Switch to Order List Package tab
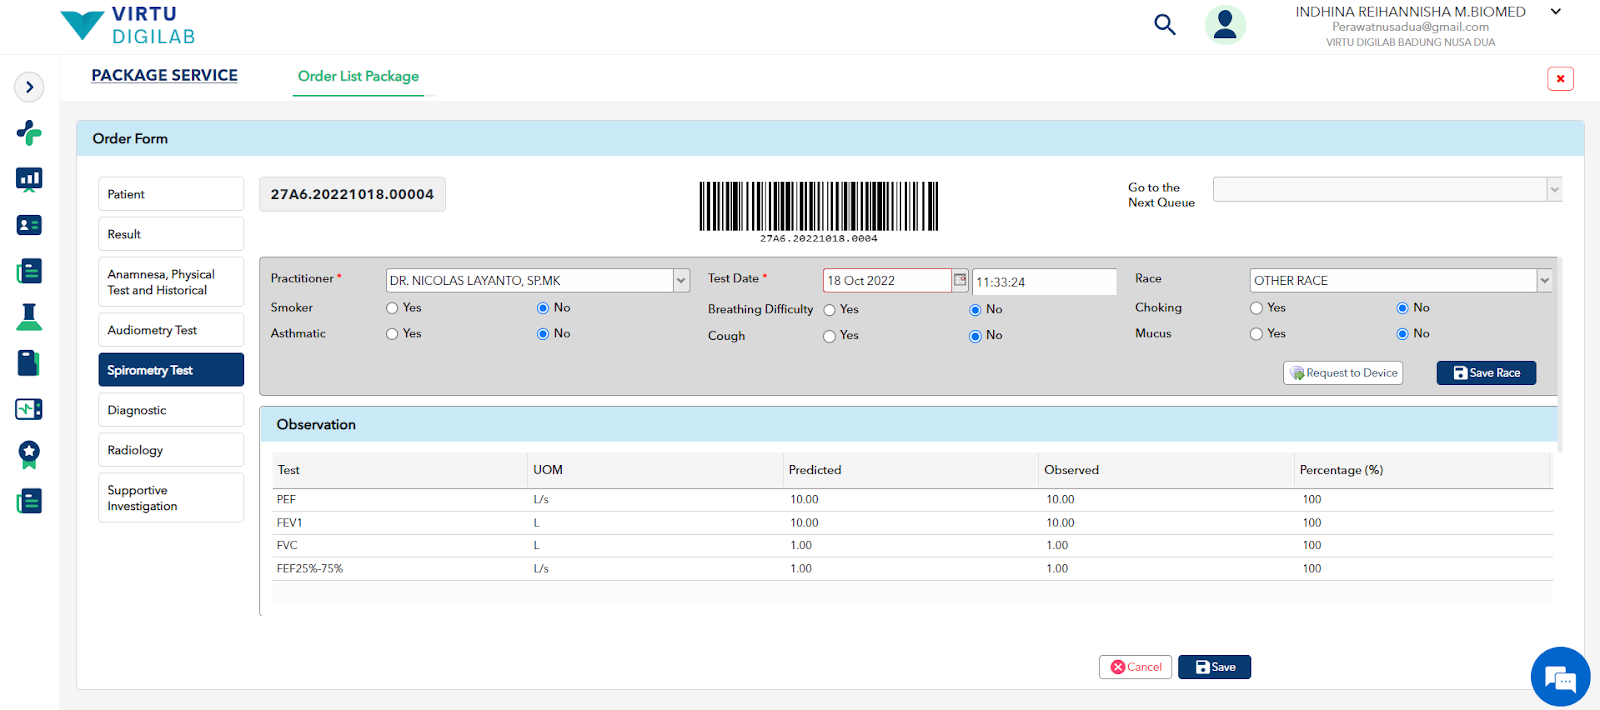Viewport: 1600px width, 710px height. 358,76
